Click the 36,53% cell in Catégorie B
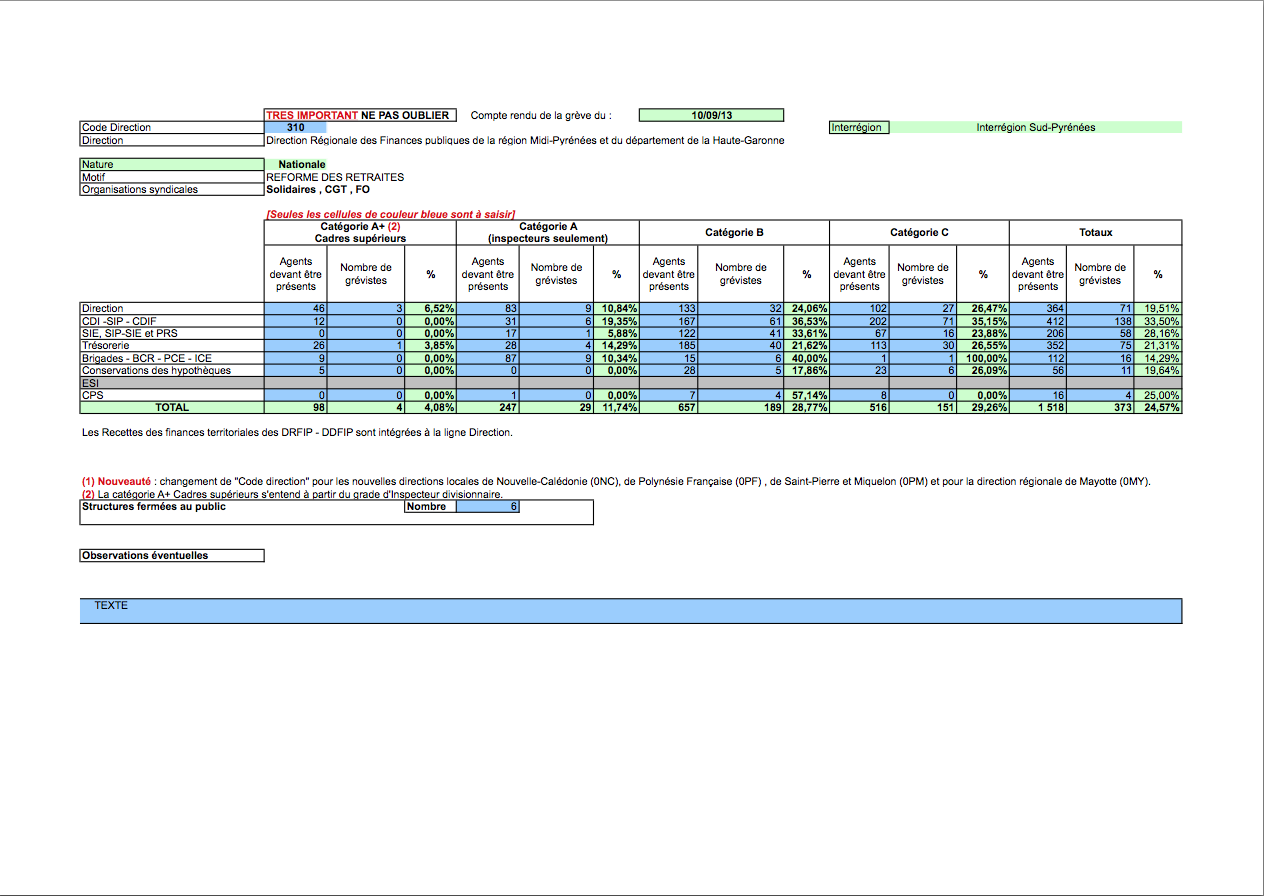The width and height of the screenshot is (1264, 896). point(806,321)
